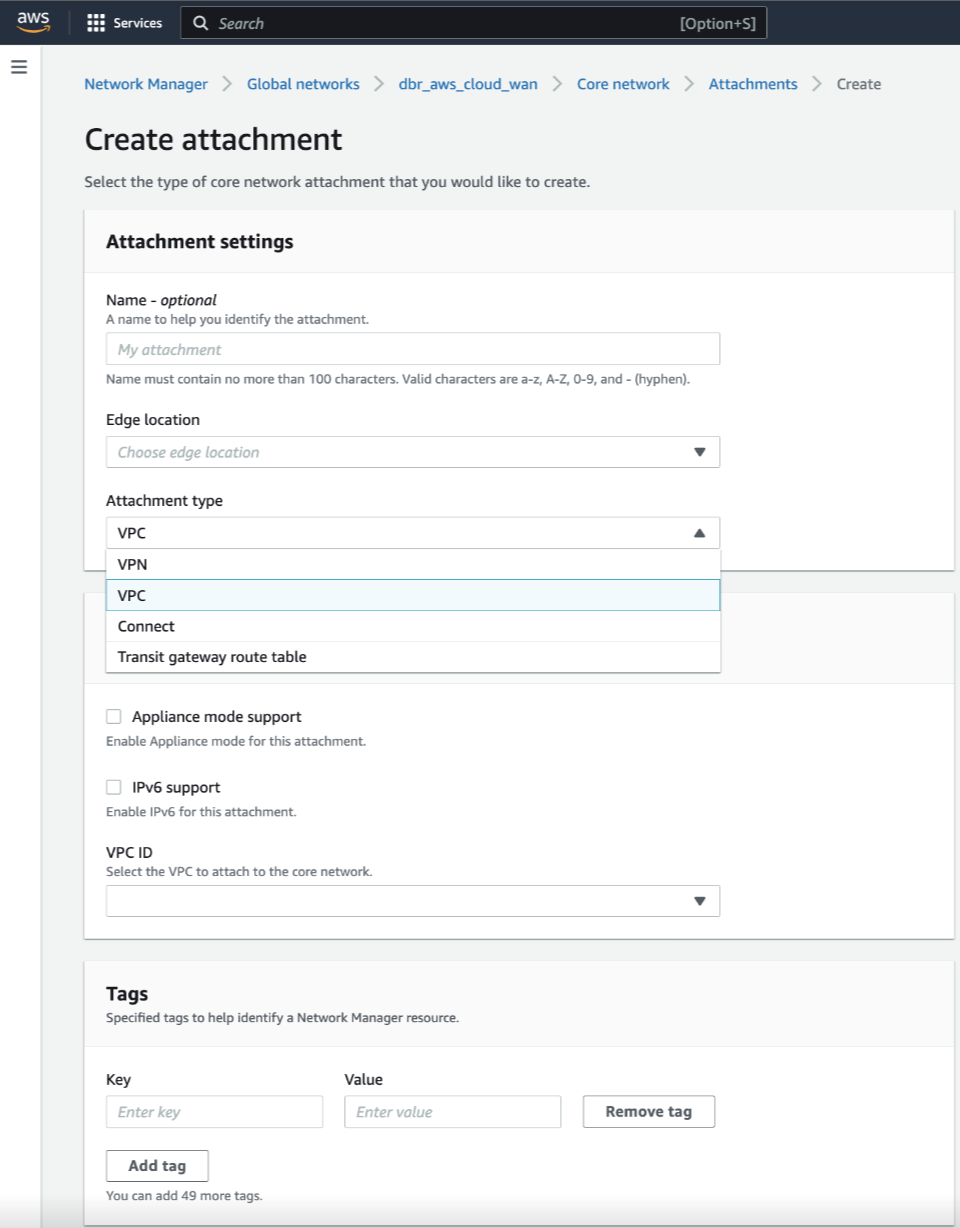
Task: Click the Add tag button
Action: point(157,1166)
